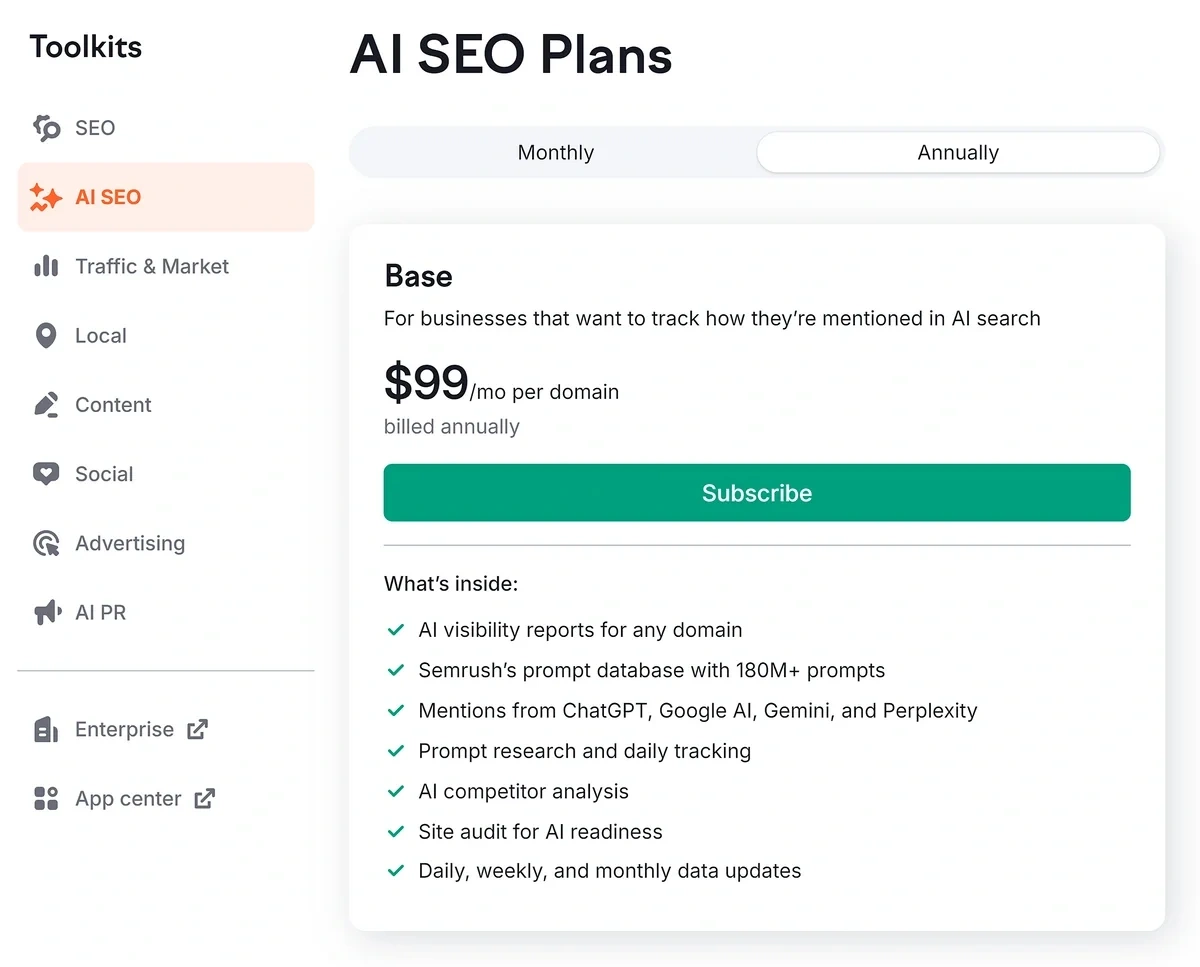
Task: Select the Content toolkit label
Action: (113, 405)
